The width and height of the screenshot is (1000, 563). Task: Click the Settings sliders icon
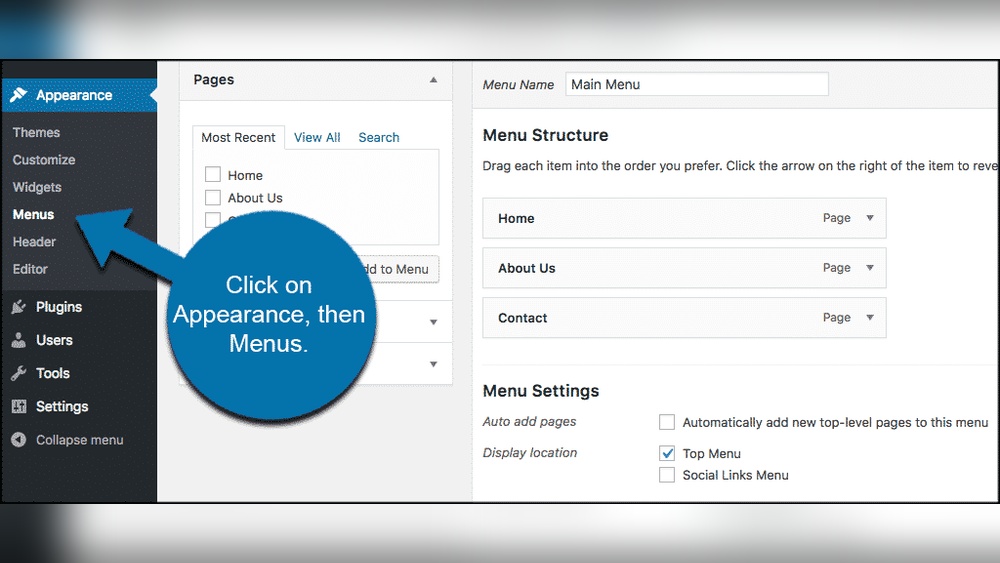pyautogui.click(x=19, y=406)
